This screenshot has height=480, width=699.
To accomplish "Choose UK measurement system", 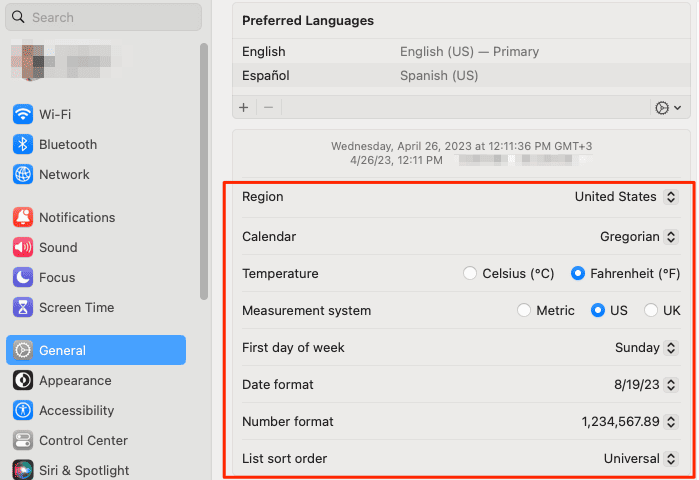I will (651, 310).
